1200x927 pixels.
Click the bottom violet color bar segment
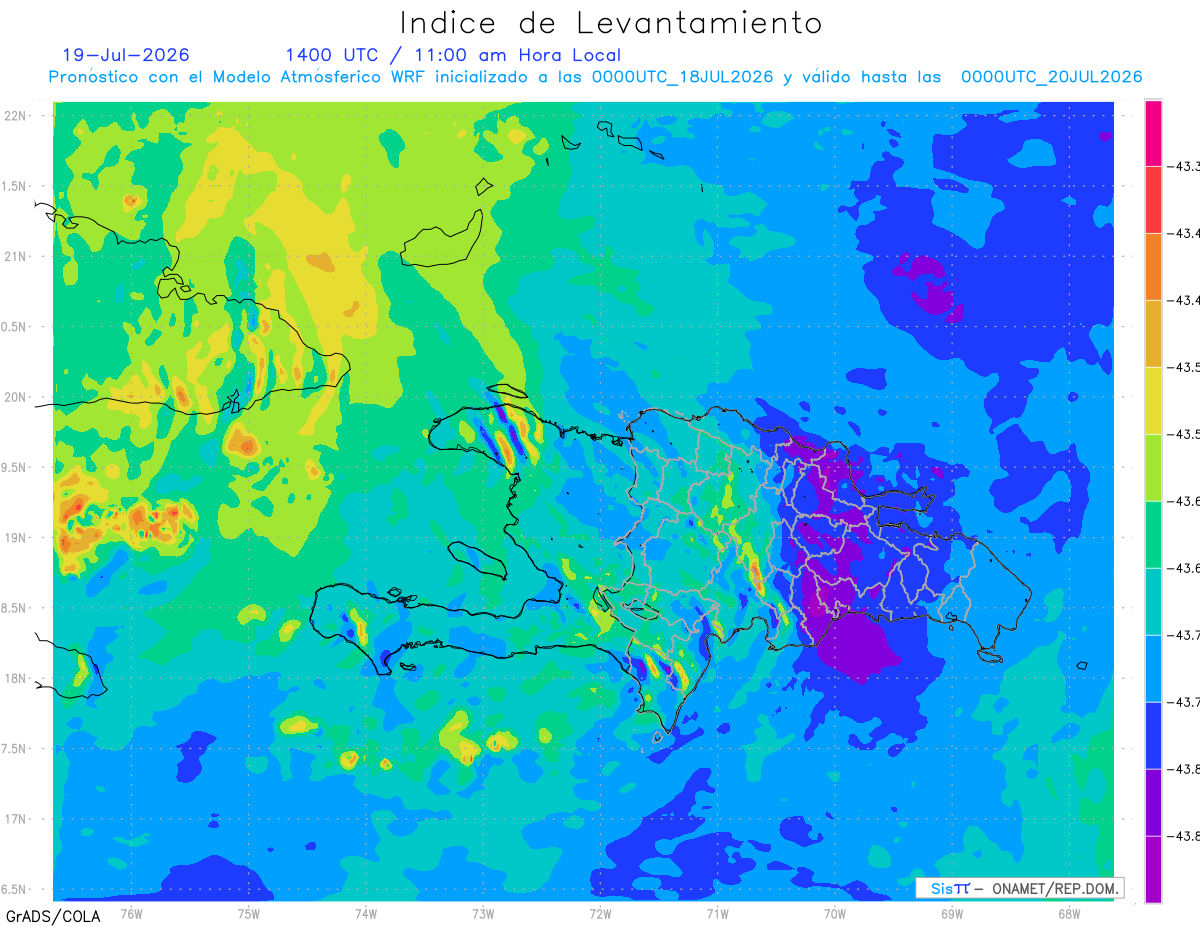coord(1153,869)
